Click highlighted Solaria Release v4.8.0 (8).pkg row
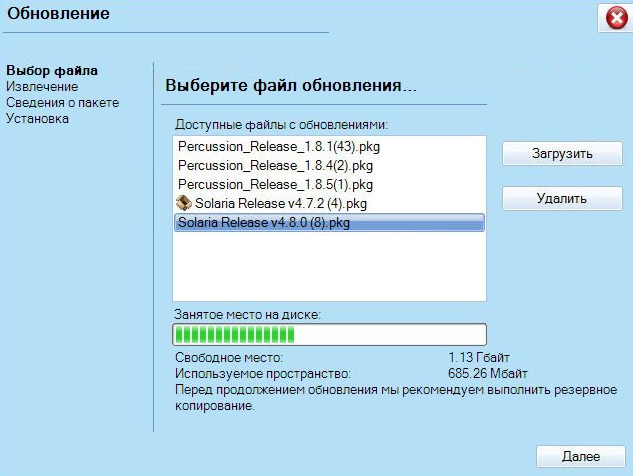This screenshot has height=476, width=633. coord(329,222)
